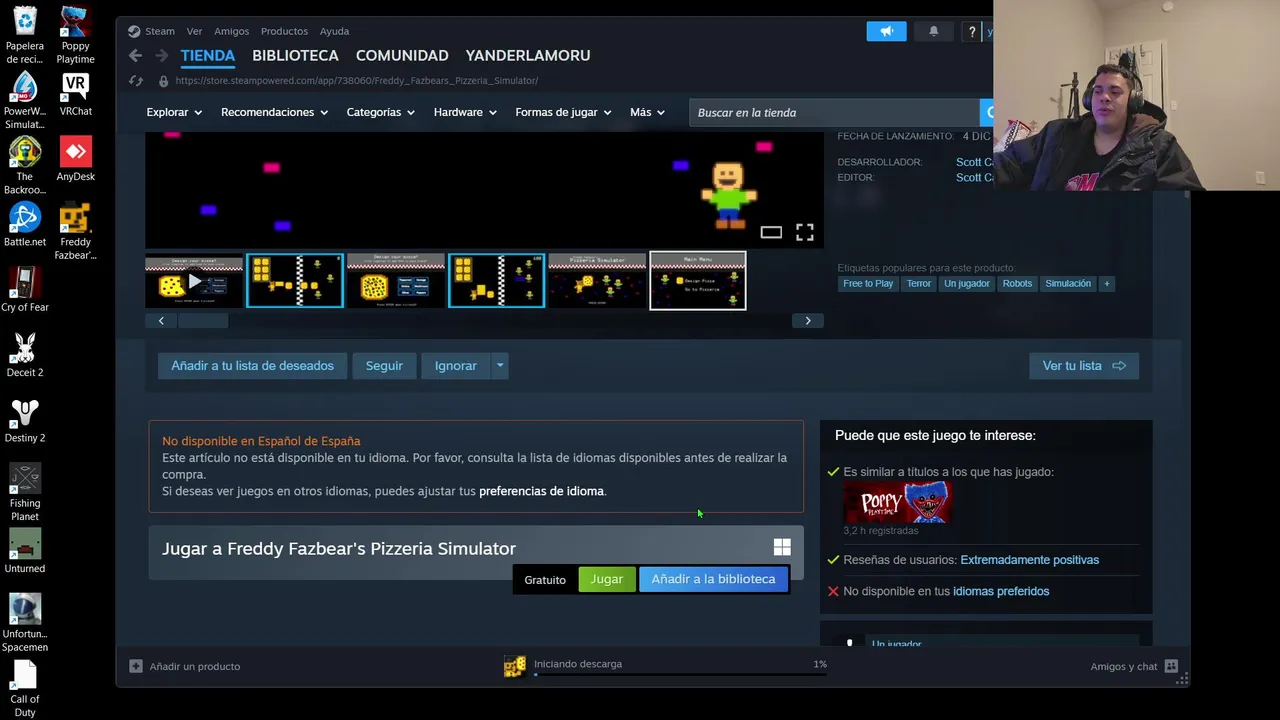Screen dimensions: 1280x720
Task: Click the Steam back navigation arrow
Action: coord(136,56)
